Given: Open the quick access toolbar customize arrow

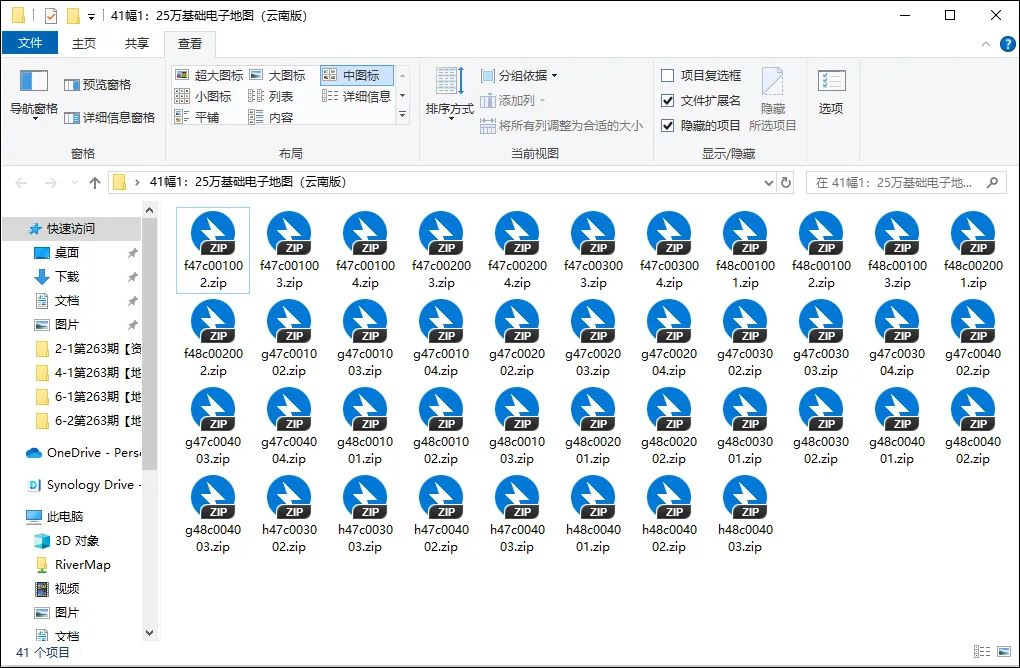Looking at the screenshot, I should point(91,16).
